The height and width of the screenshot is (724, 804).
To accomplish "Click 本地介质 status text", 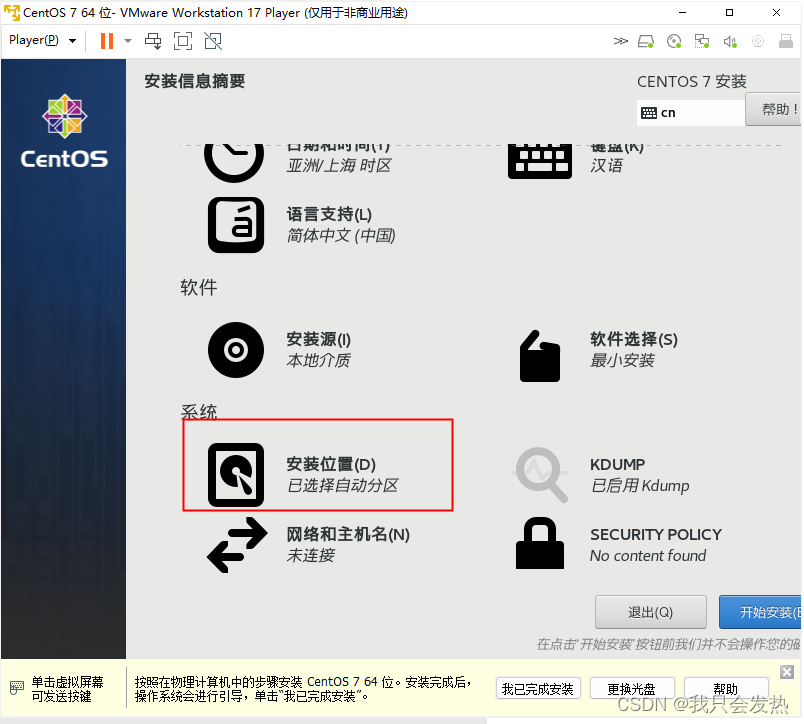I will click(318, 360).
